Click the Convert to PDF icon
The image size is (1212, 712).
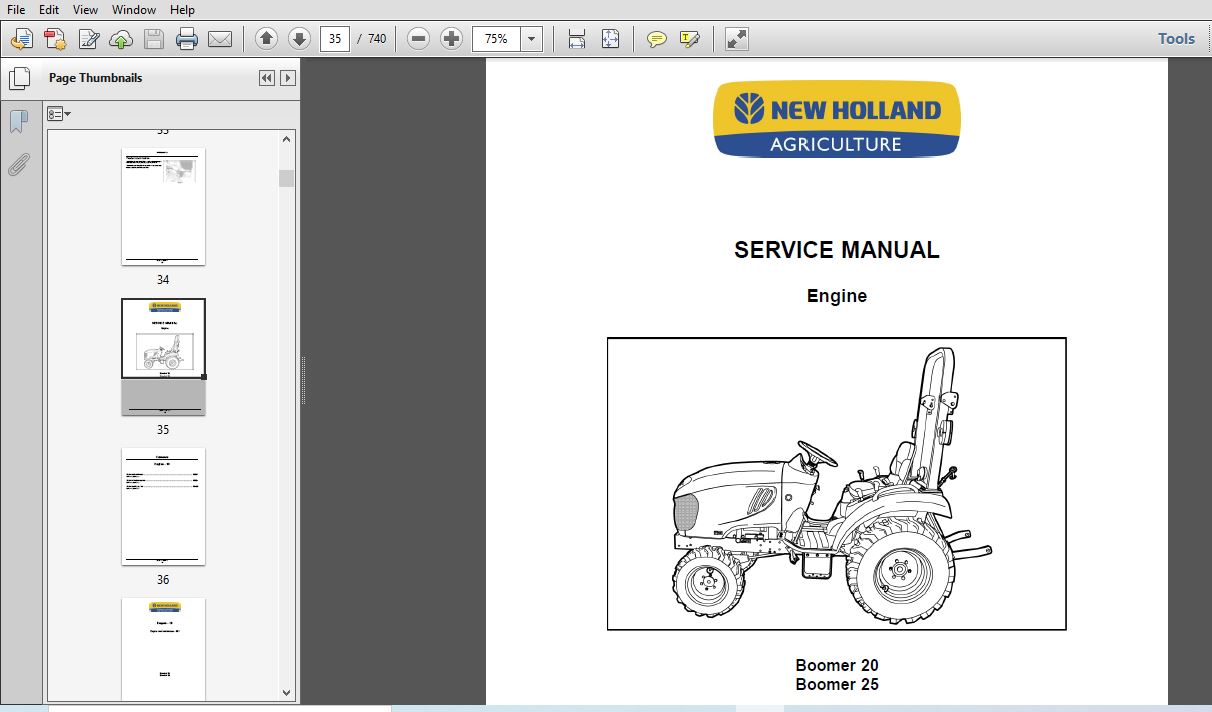click(x=55, y=39)
